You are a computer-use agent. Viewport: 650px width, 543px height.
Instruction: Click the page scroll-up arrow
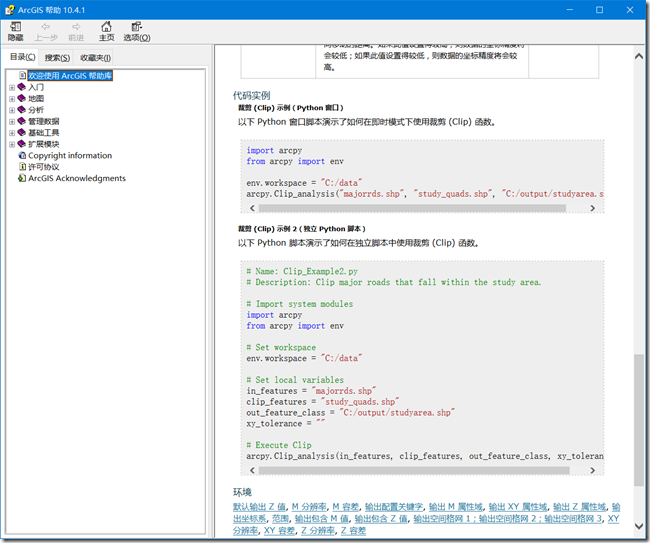tap(639, 56)
